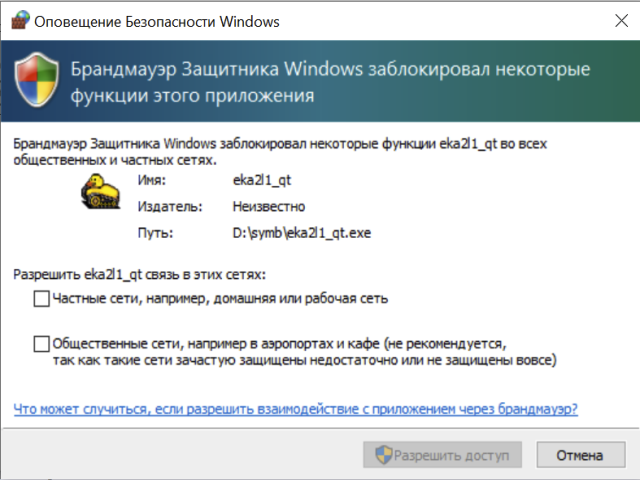The width and height of the screenshot is (640, 480).
Task: Click the Разрешить eka2l1_qt связь prompt text
Action: click(139, 275)
